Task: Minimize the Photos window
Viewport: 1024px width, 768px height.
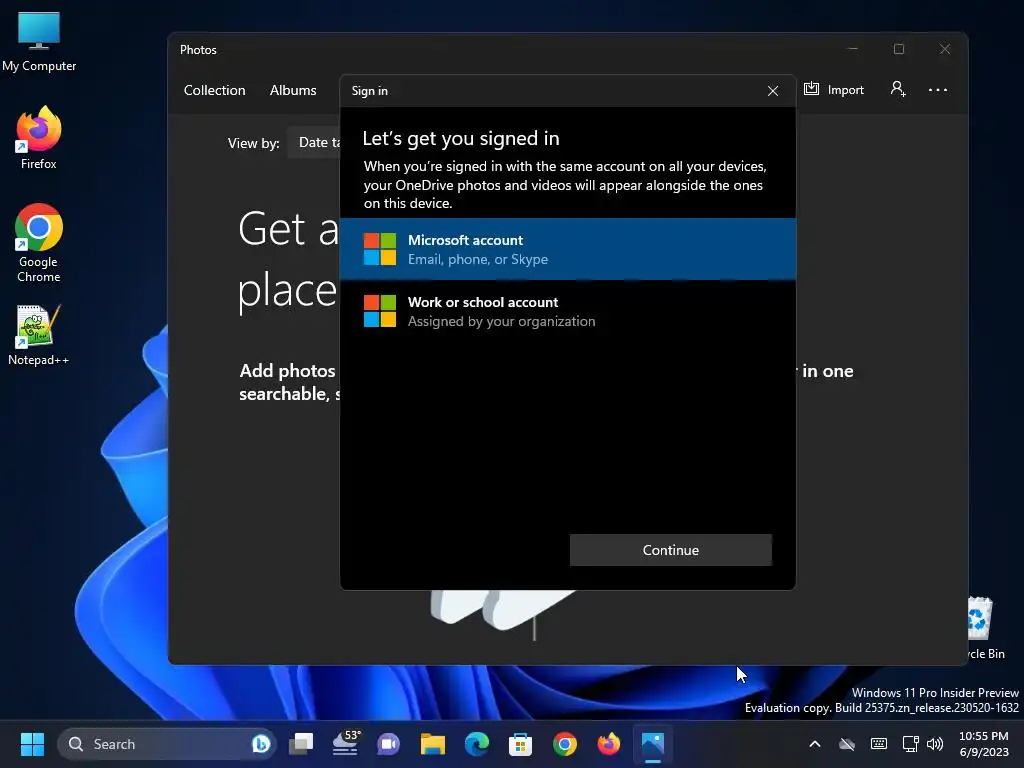Action: tap(853, 49)
